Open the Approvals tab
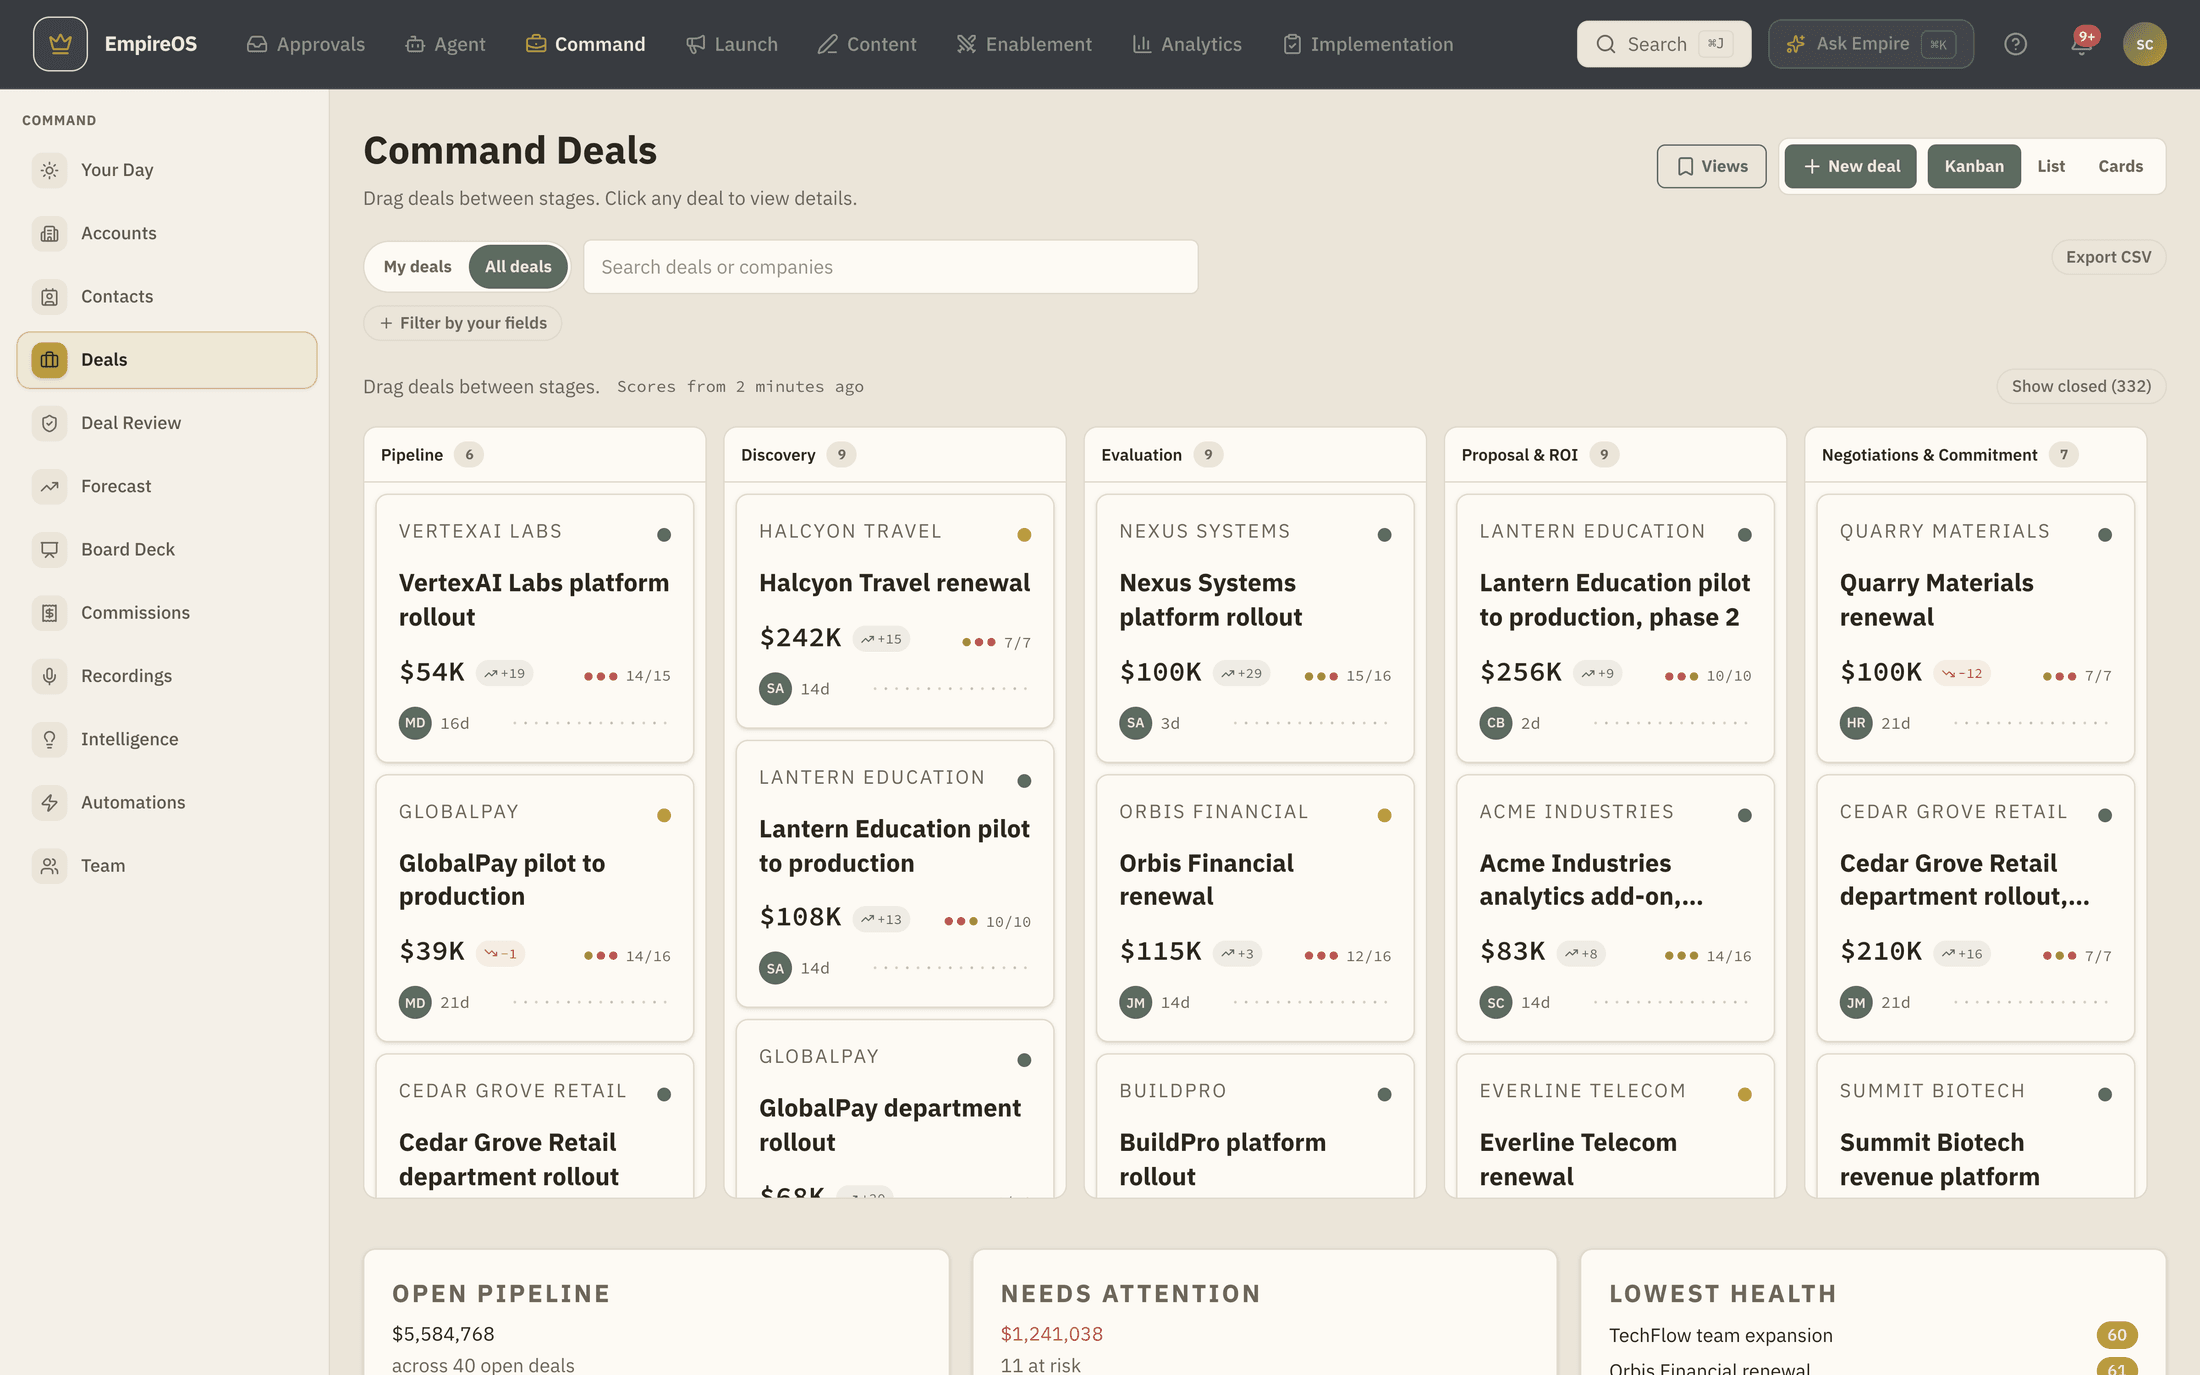The width and height of the screenshot is (2200, 1375). tap(306, 44)
